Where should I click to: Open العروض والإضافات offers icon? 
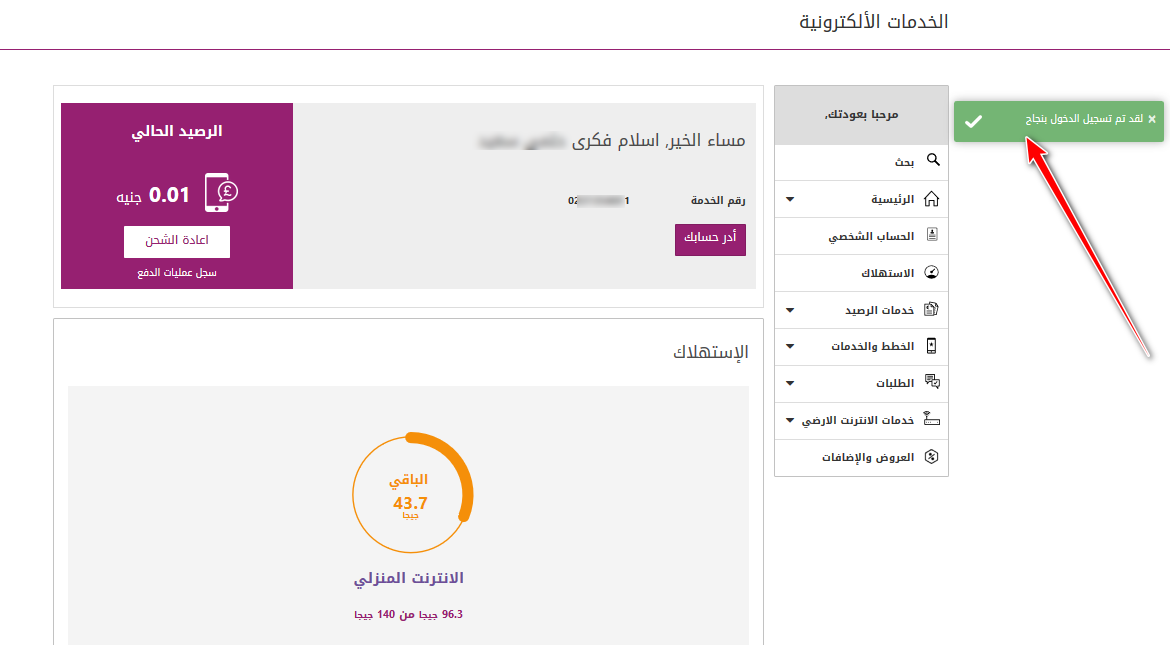(x=933, y=457)
